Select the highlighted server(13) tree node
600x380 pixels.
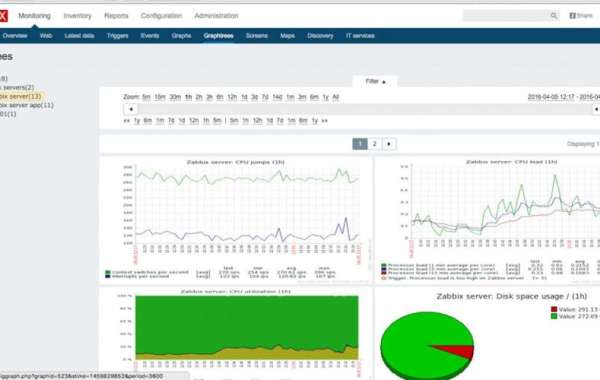[20, 96]
